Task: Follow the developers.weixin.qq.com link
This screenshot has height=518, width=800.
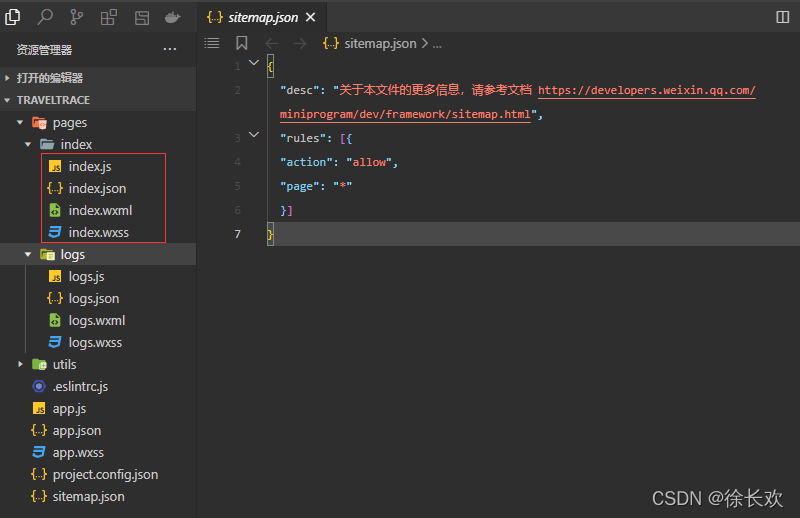Action: (x=646, y=90)
